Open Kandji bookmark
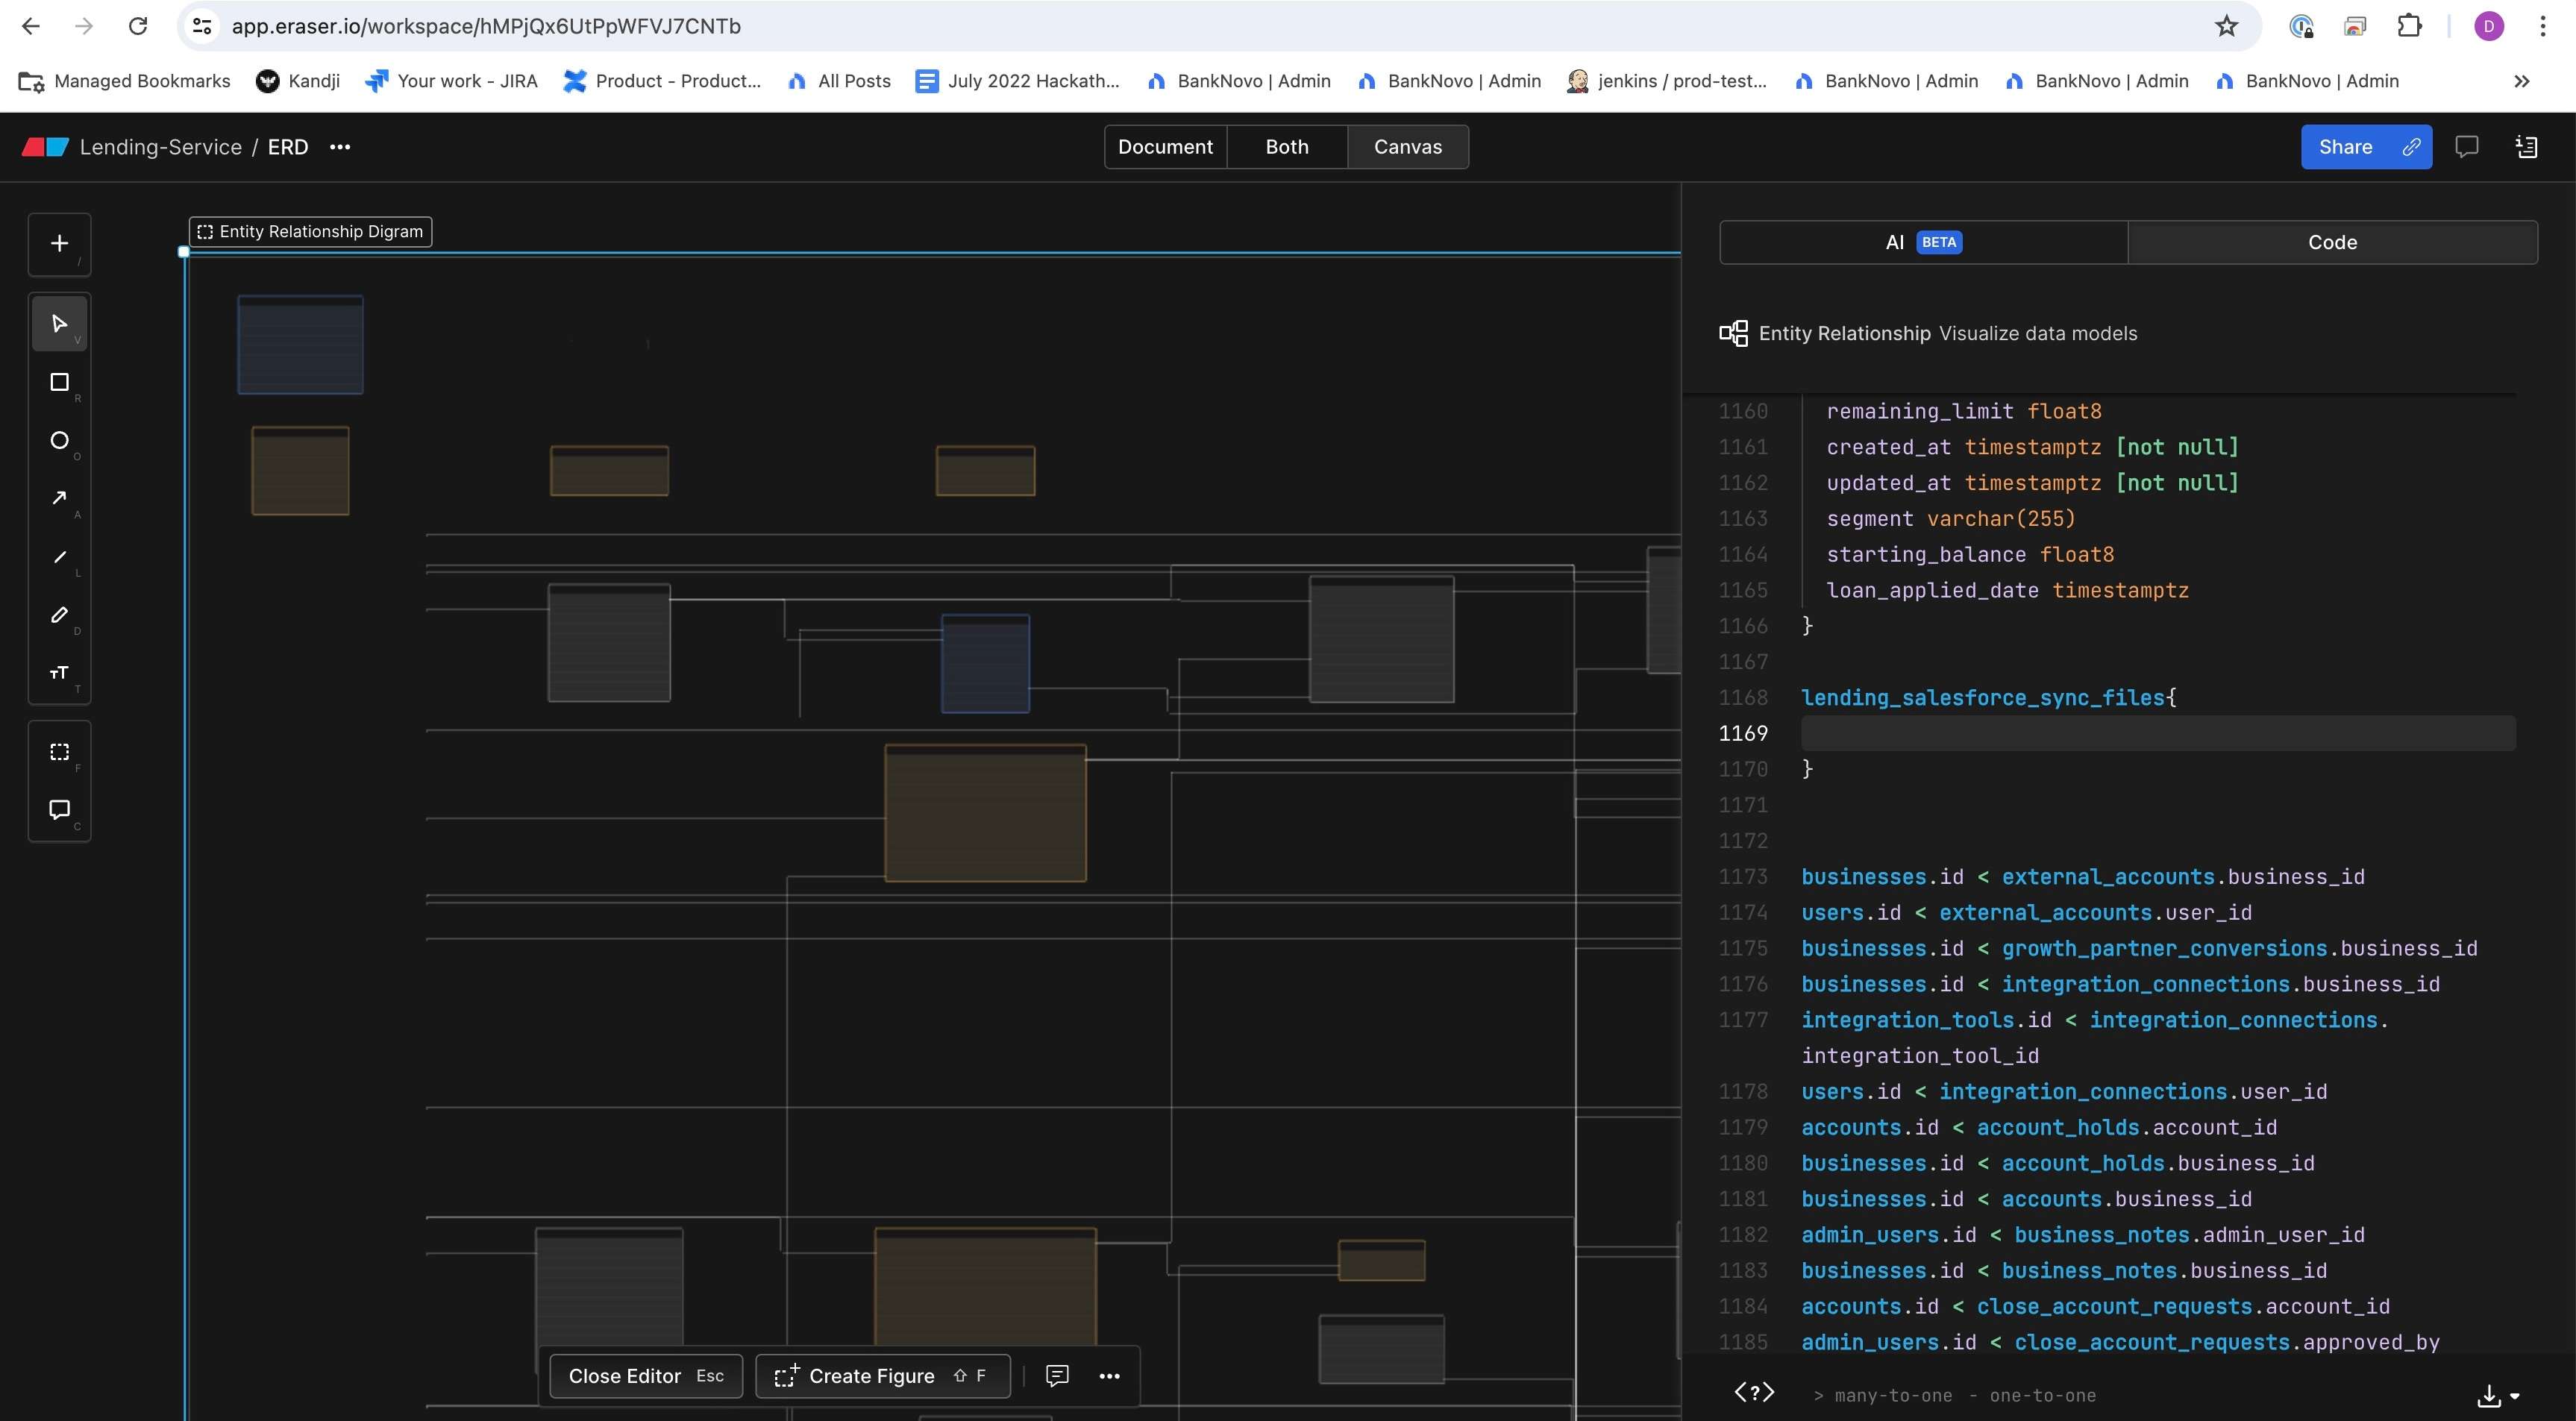 [x=298, y=81]
